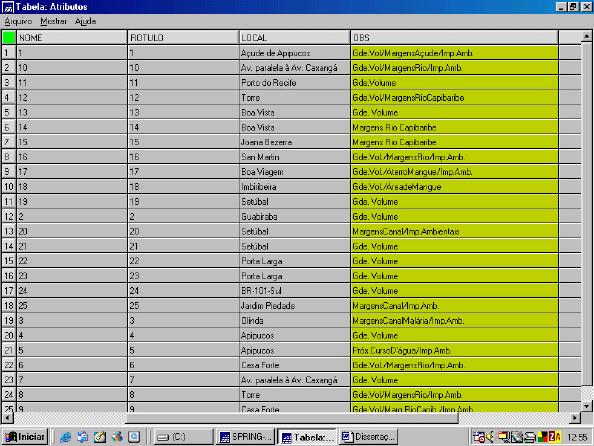Click the red ZA tray icon
The image size is (594, 446).
point(555,437)
